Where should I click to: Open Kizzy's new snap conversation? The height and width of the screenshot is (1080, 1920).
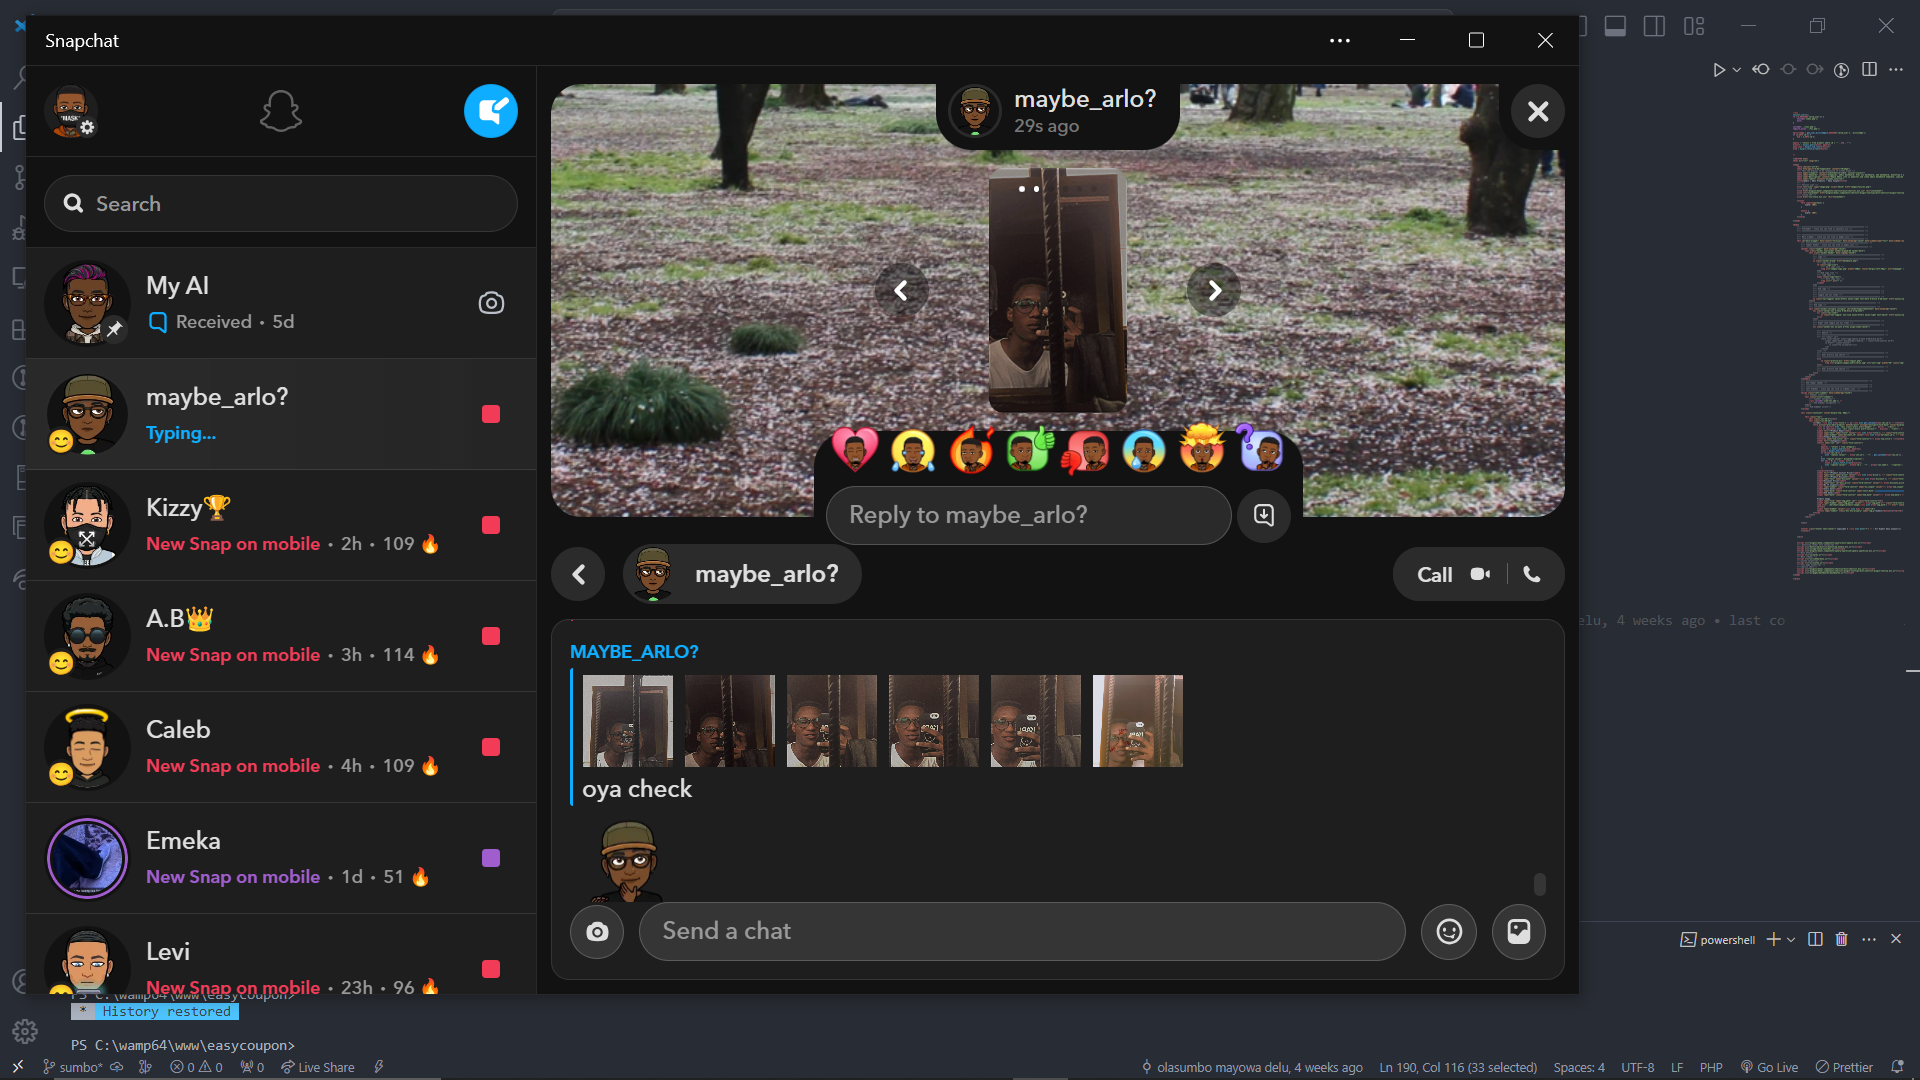click(281, 525)
